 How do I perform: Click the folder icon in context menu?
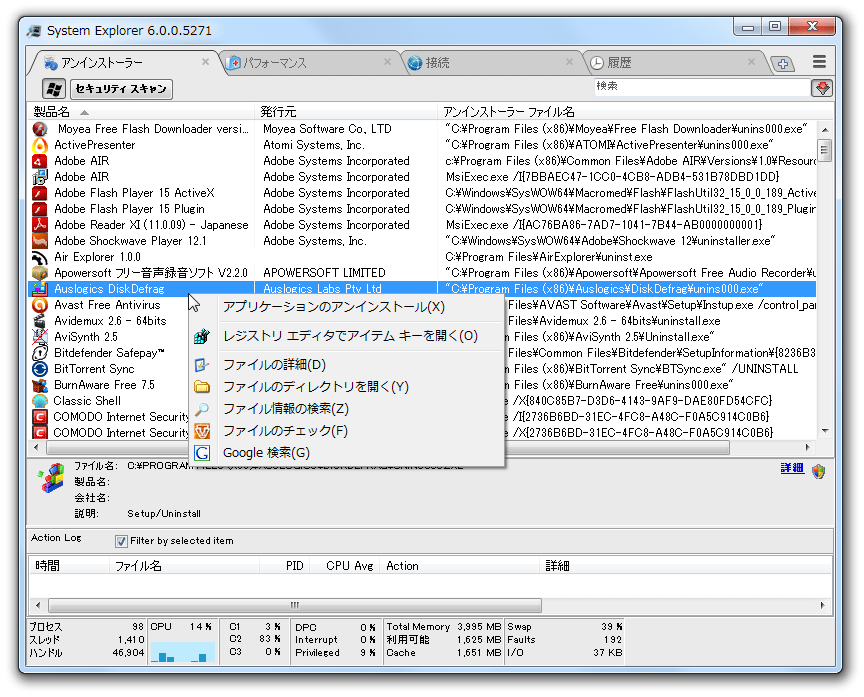202,387
